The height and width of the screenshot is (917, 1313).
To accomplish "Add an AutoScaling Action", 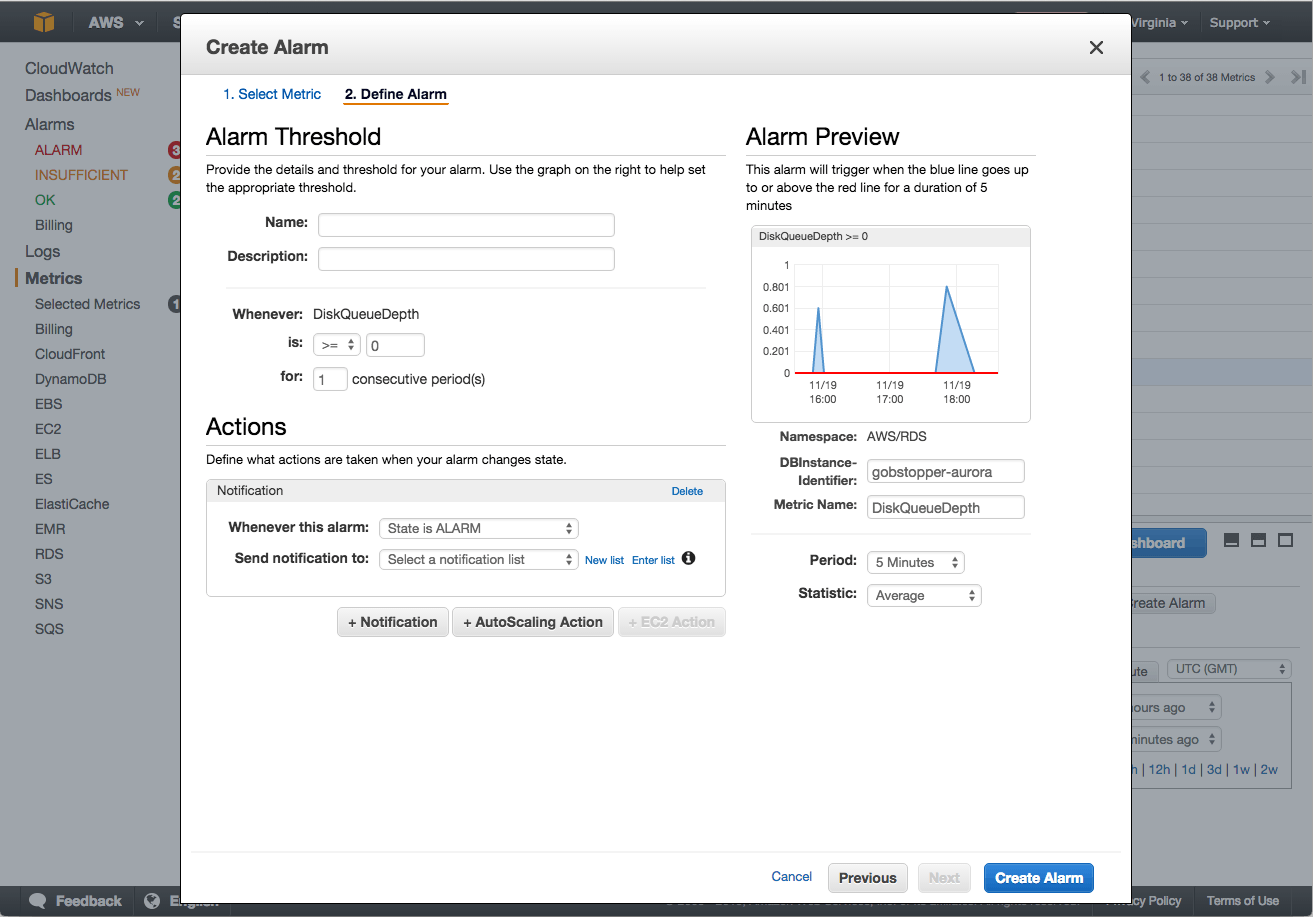I will click(x=533, y=622).
